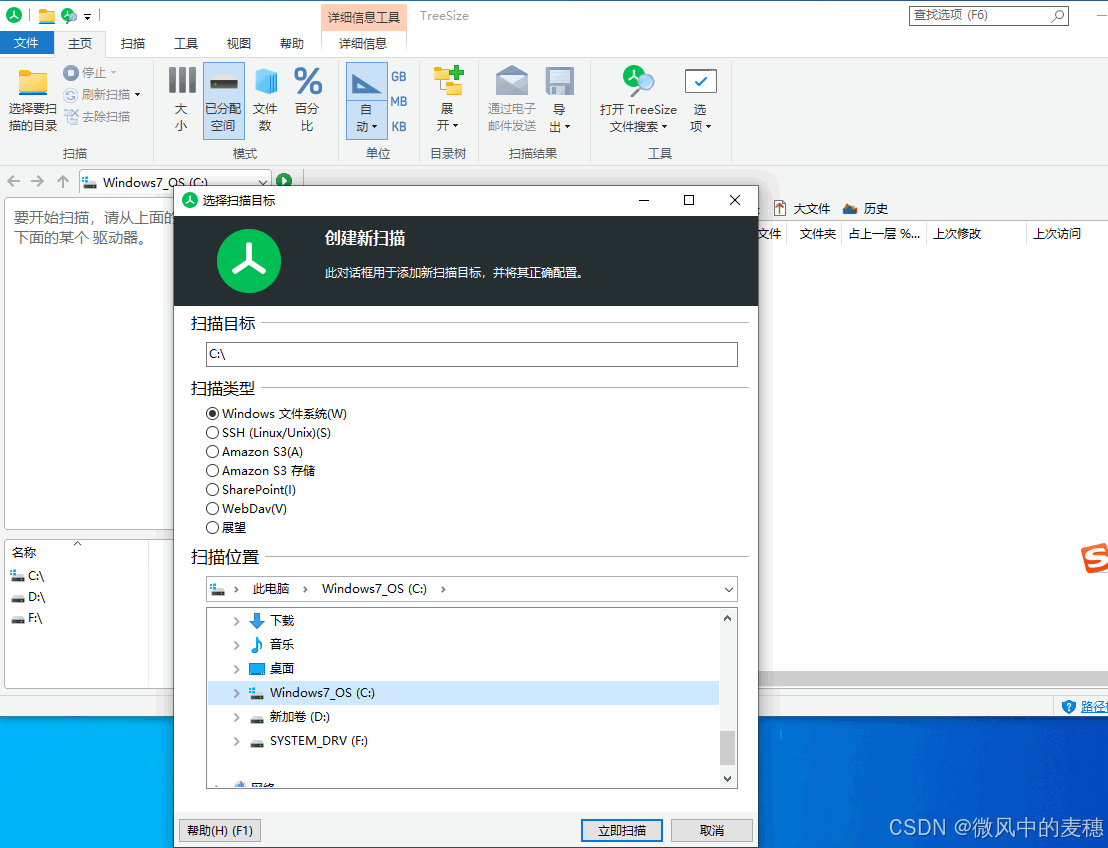Open the 大文件 tab
Screen dimensions: 1108x848
click(801, 208)
